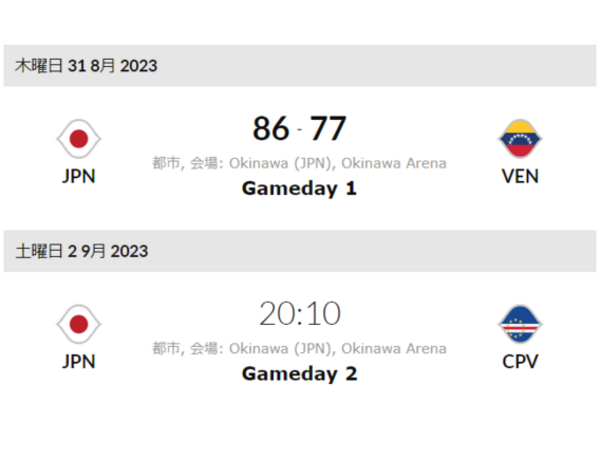The height and width of the screenshot is (450, 600).
Task: Click 都市, 会場 label in second match
Action: pos(188,349)
